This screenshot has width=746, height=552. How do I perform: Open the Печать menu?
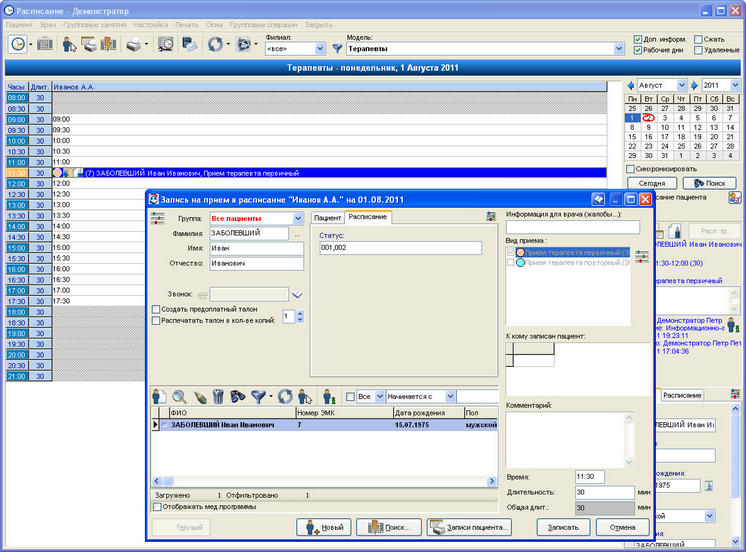(186, 25)
